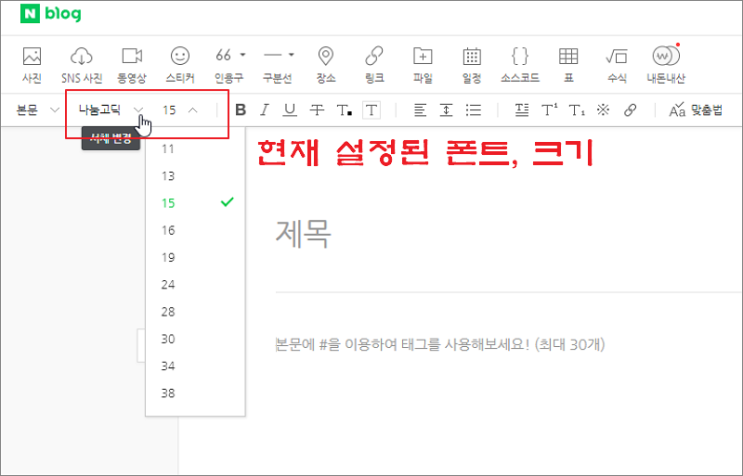Select font size 13

click(x=195, y=176)
